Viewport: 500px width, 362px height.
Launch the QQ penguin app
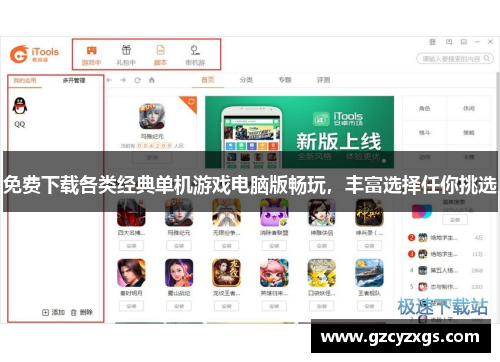20,106
